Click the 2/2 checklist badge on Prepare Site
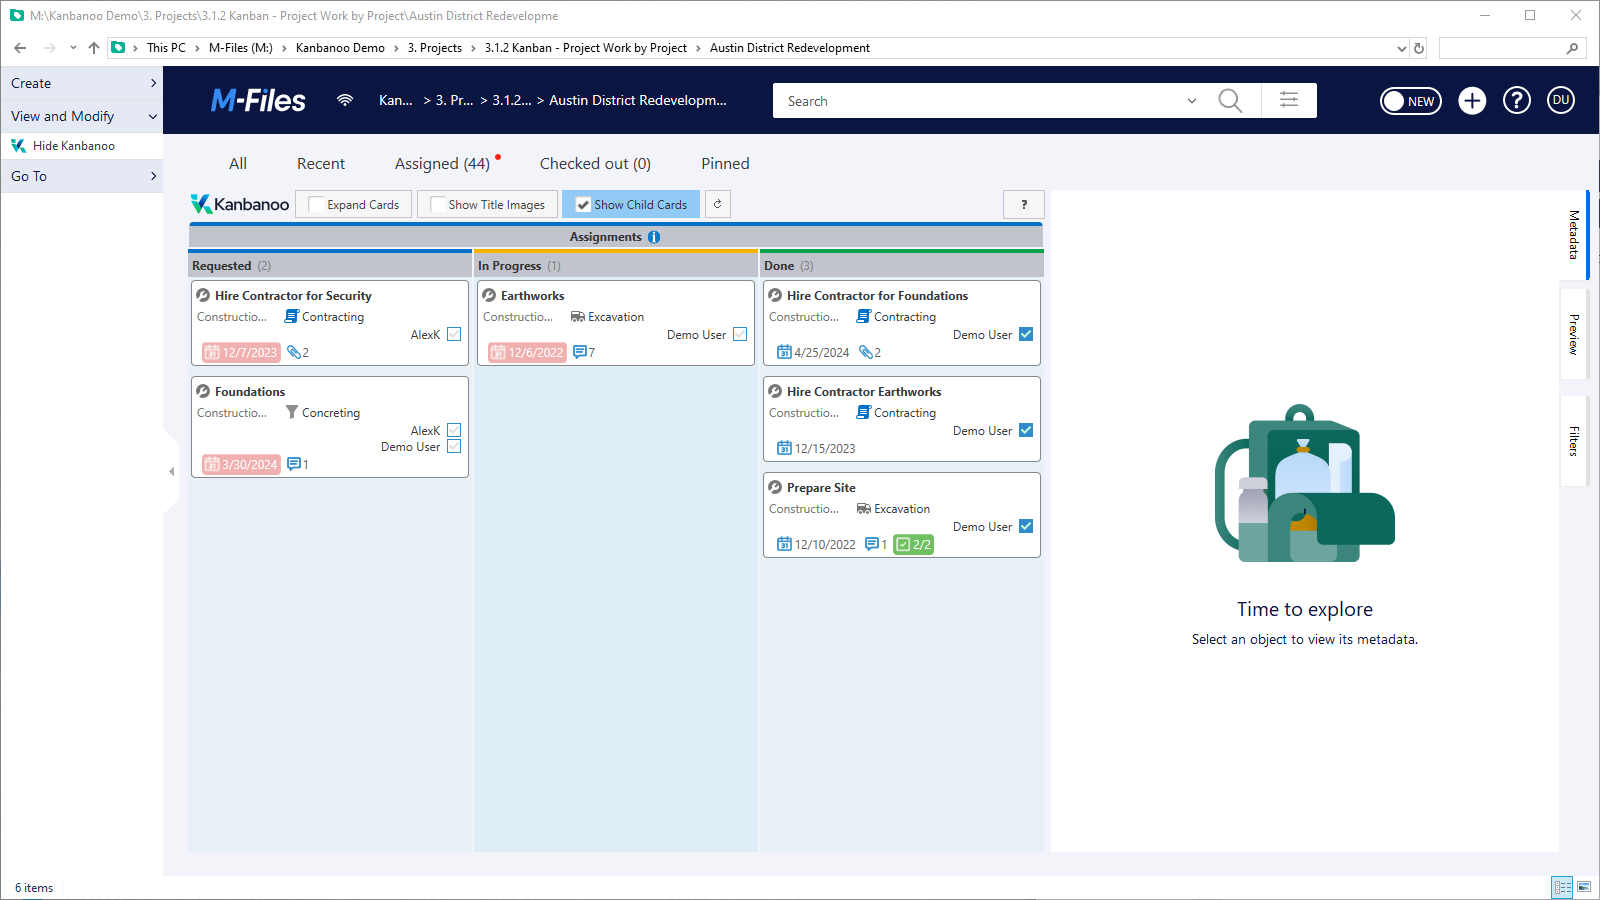Screen dimensions: 1600x900 click(x=913, y=544)
